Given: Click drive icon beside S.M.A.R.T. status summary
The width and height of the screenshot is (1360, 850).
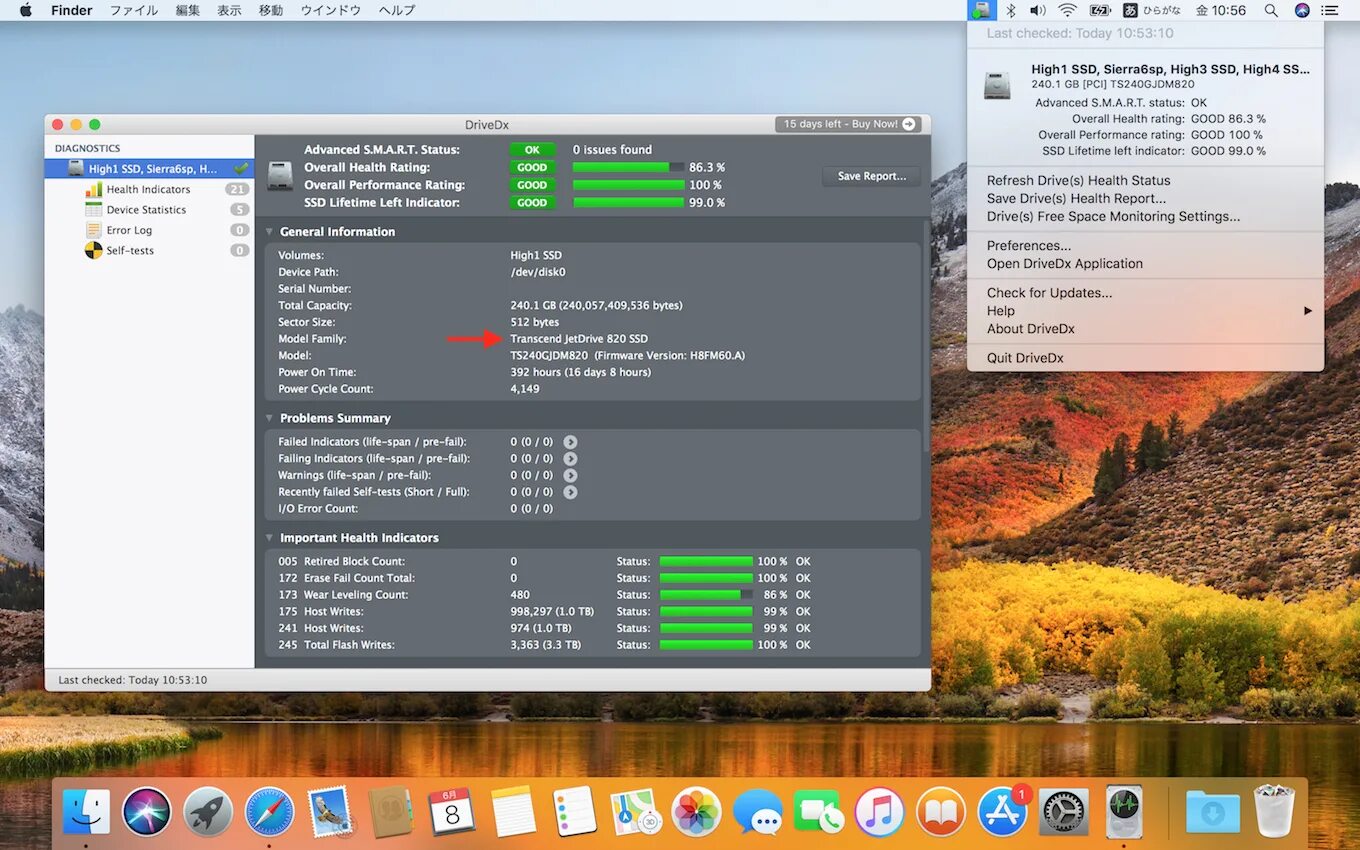Looking at the screenshot, I should click(x=280, y=177).
